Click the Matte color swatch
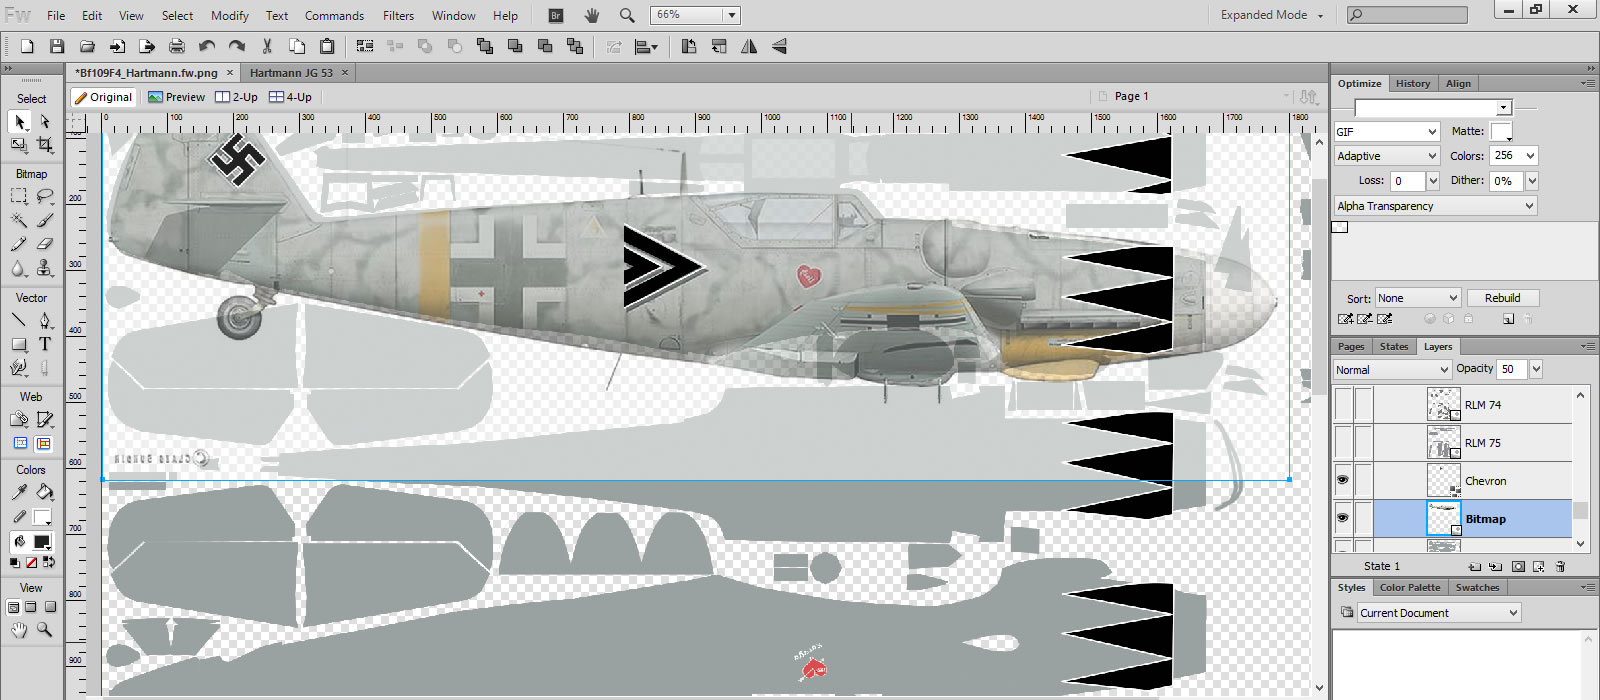The width and height of the screenshot is (1600, 700). pos(1500,132)
